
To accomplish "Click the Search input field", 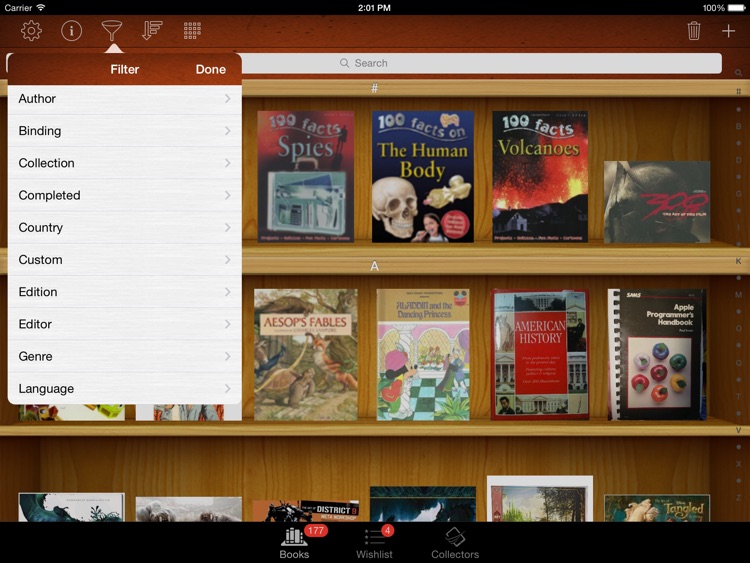I will [x=480, y=63].
